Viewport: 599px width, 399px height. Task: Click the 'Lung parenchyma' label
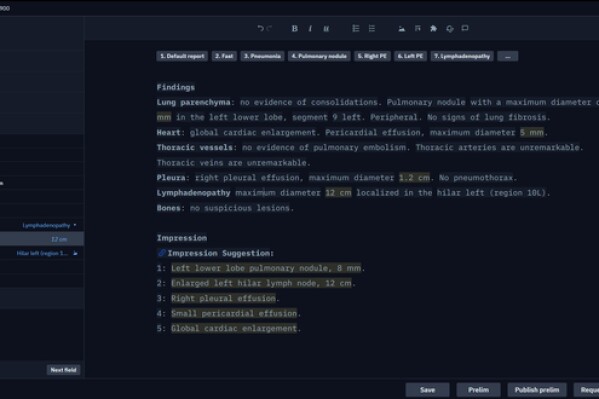(193, 102)
